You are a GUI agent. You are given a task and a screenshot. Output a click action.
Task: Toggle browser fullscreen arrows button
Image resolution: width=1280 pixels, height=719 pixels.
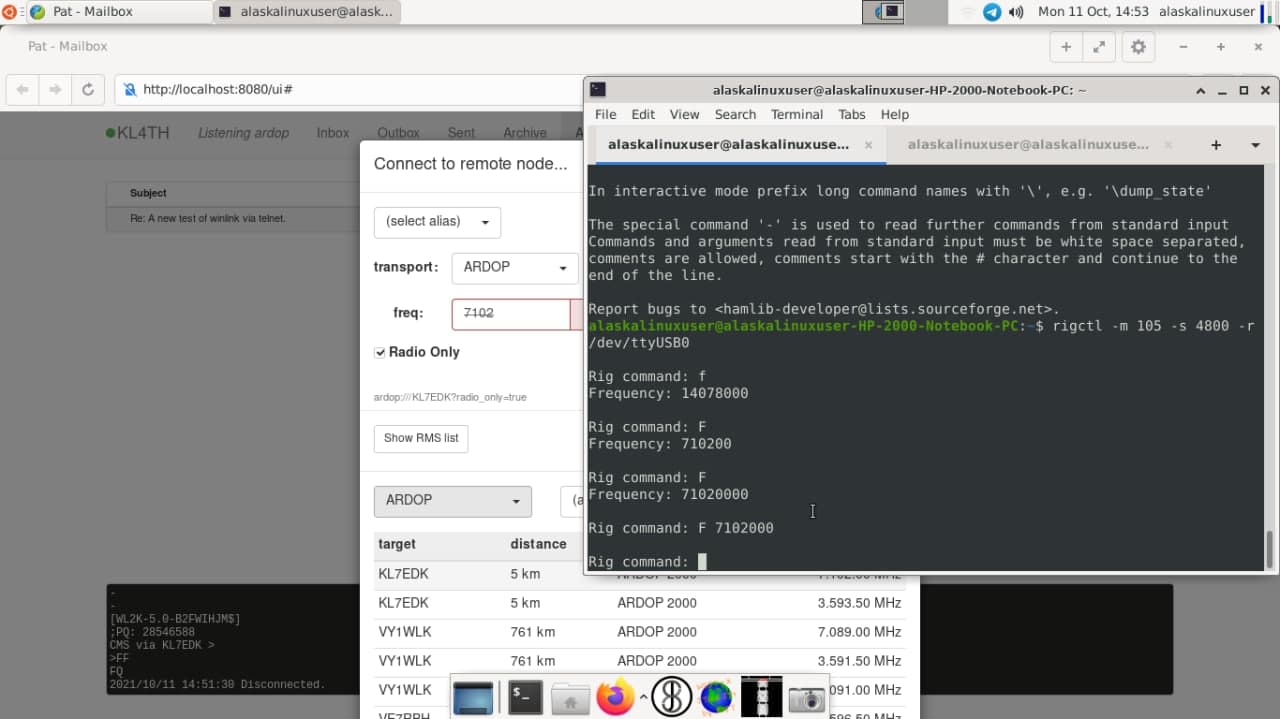pos(1099,47)
